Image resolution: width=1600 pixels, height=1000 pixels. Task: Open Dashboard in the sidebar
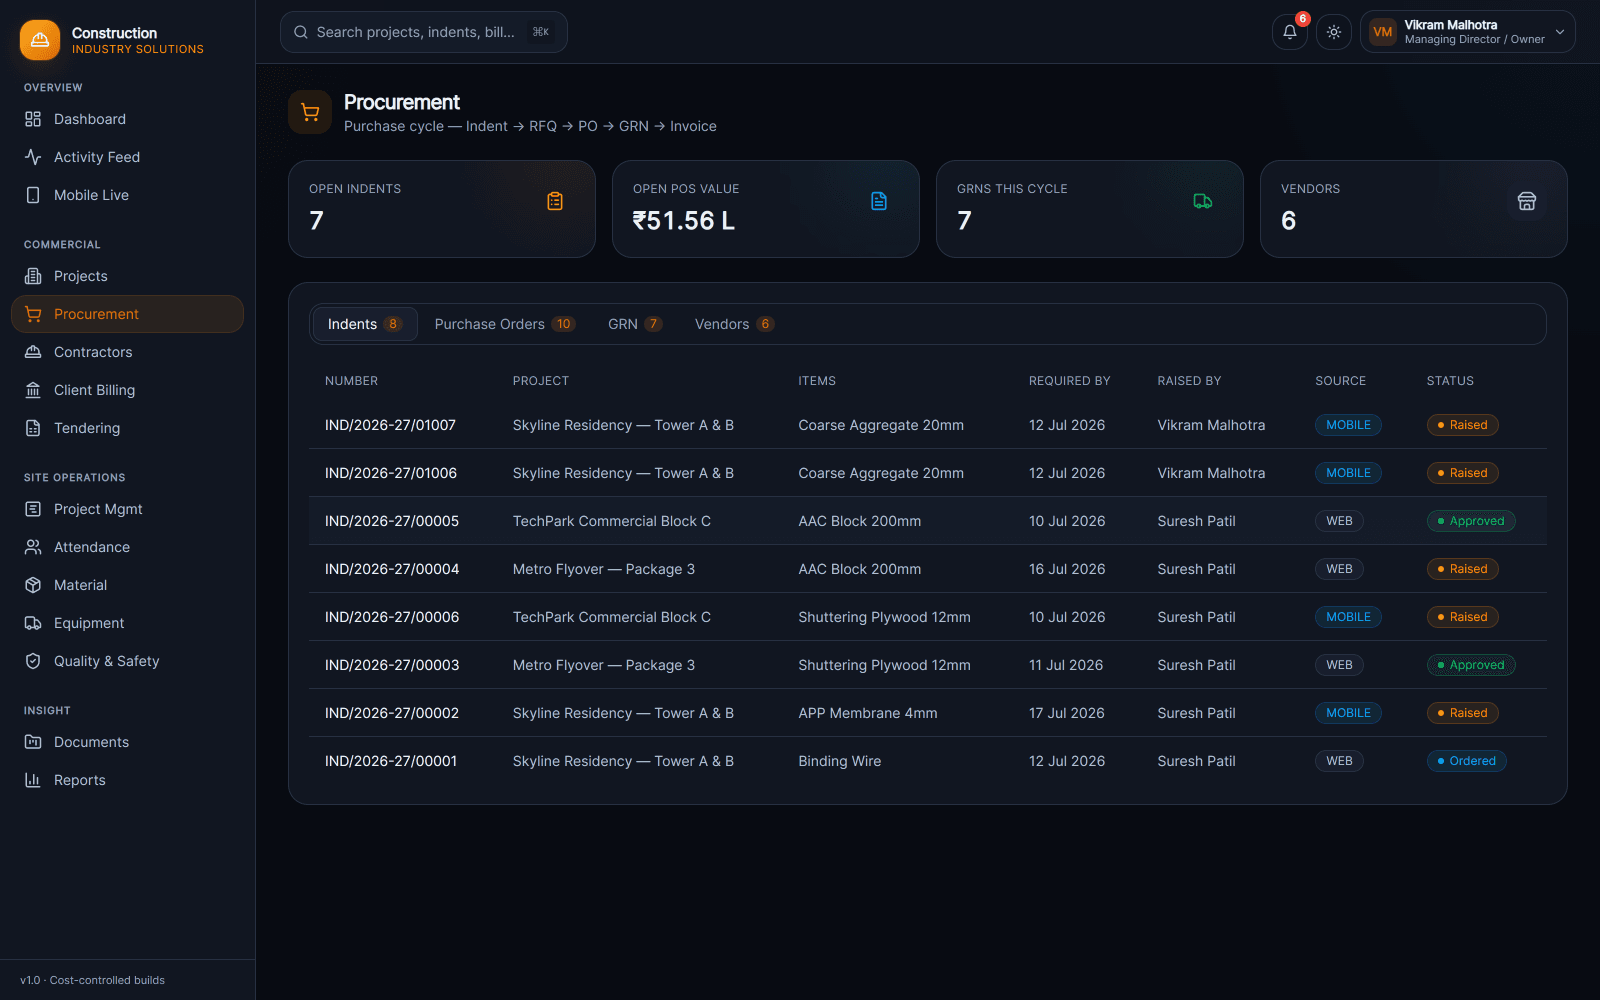[127, 119]
